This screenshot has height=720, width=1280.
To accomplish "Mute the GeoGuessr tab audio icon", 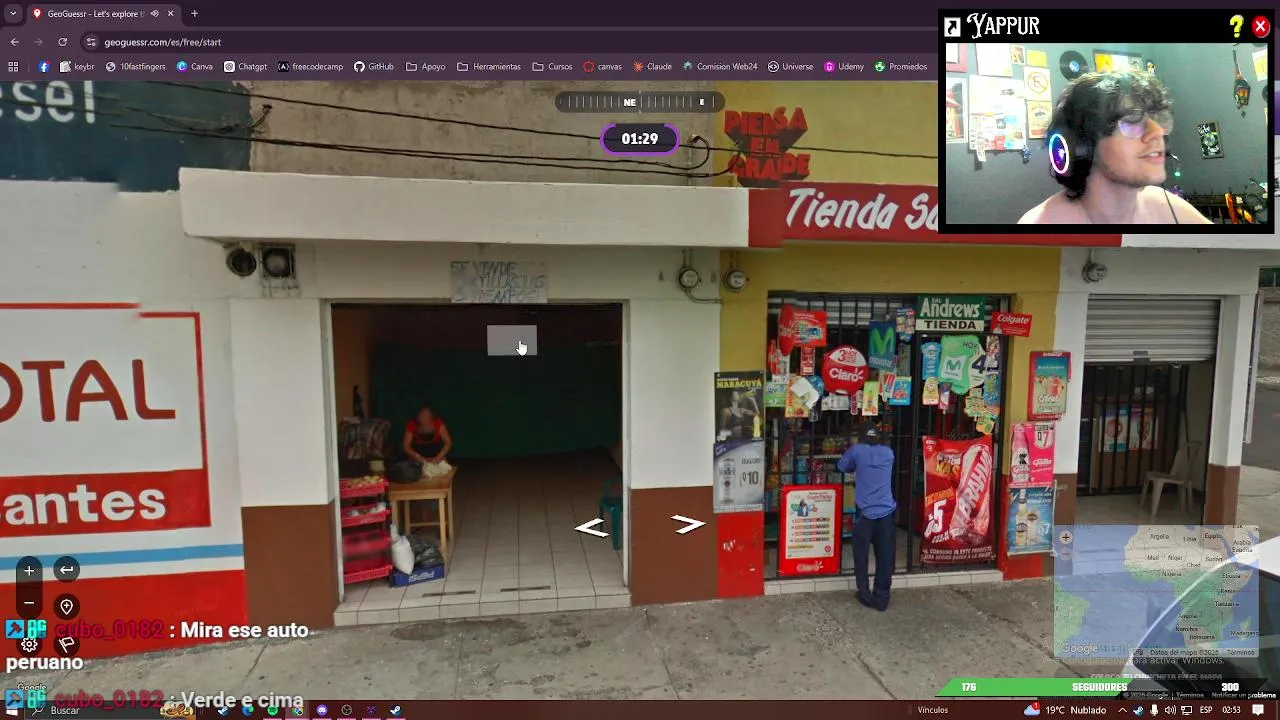I will pyautogui.click(x=154, y=14).
